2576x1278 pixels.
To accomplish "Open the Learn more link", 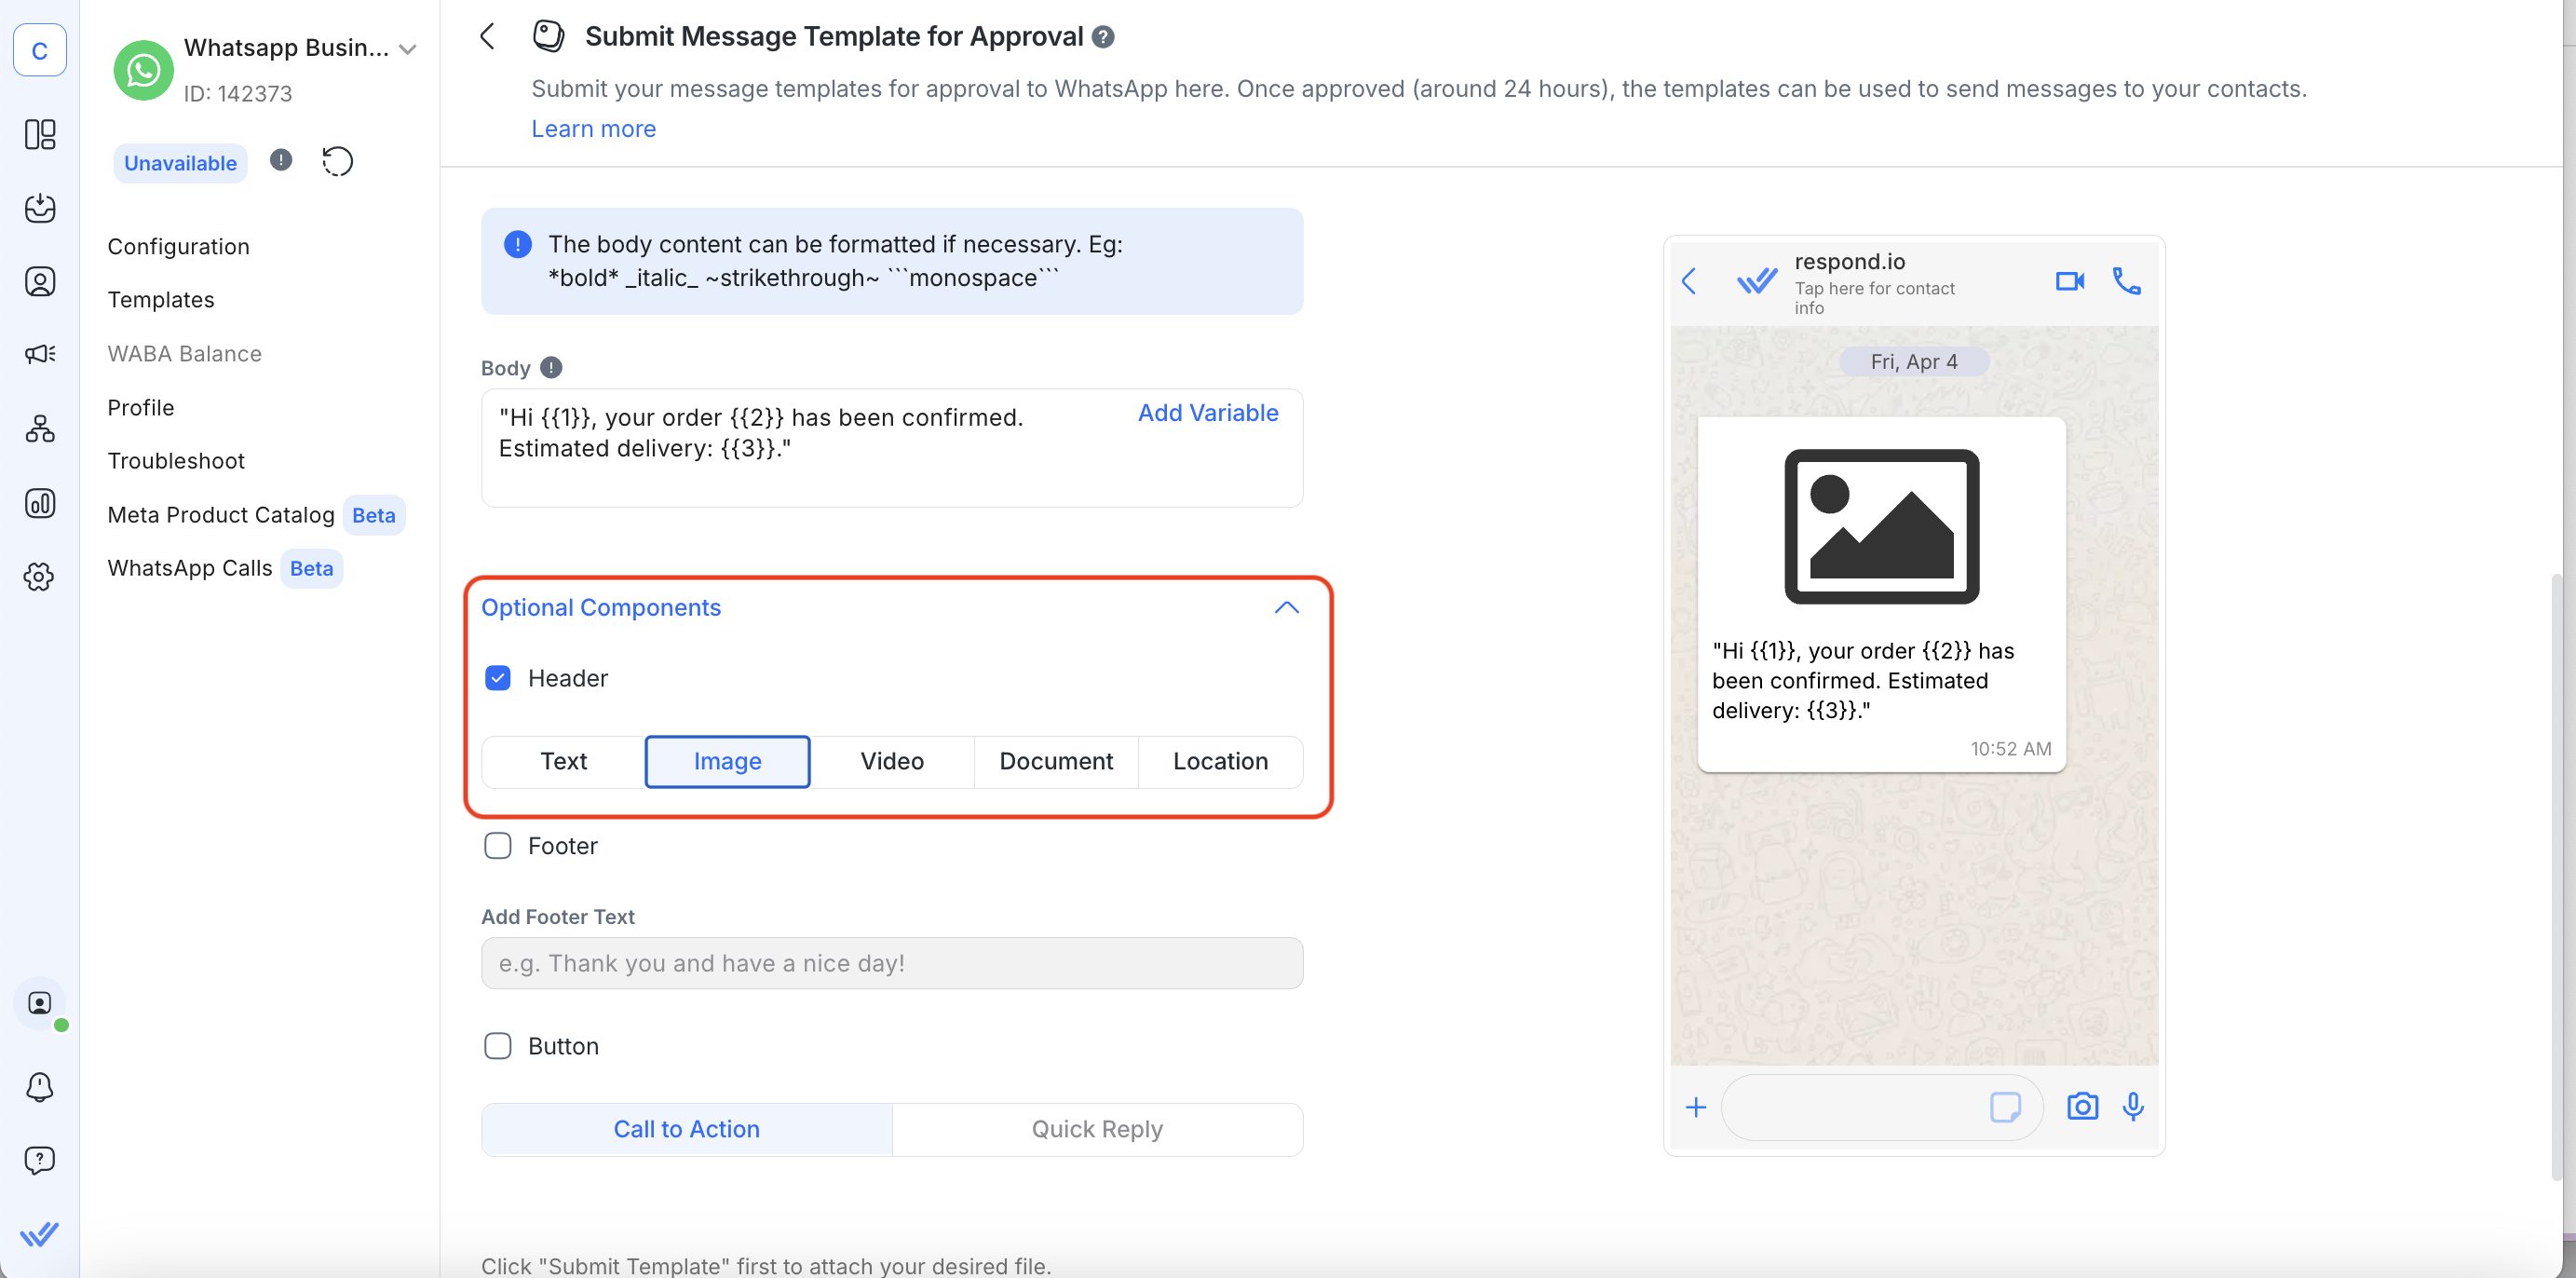I will [x=592, y=128].
